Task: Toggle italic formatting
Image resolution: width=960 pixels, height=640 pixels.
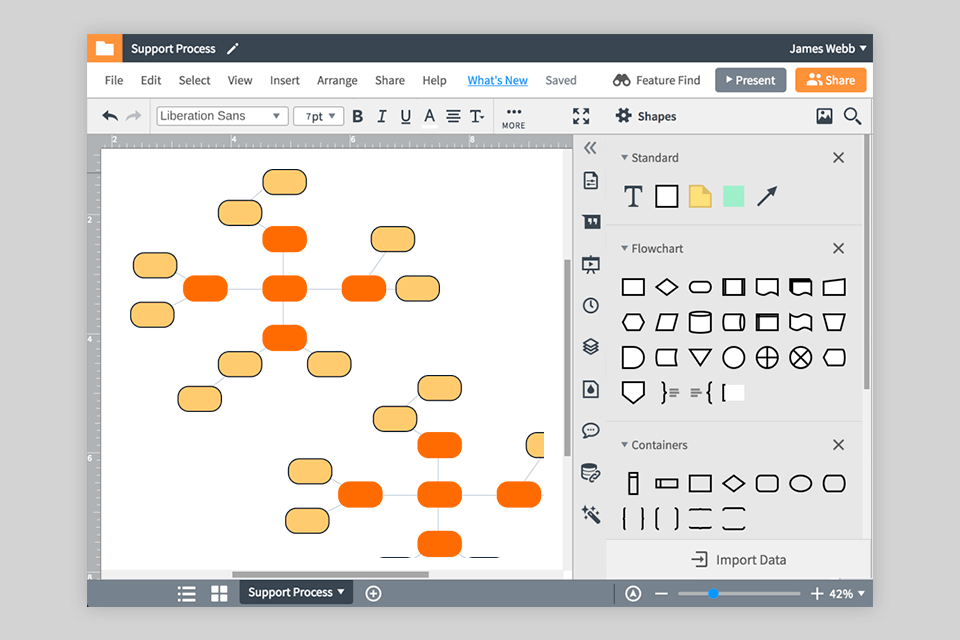Action: (381, 116)
